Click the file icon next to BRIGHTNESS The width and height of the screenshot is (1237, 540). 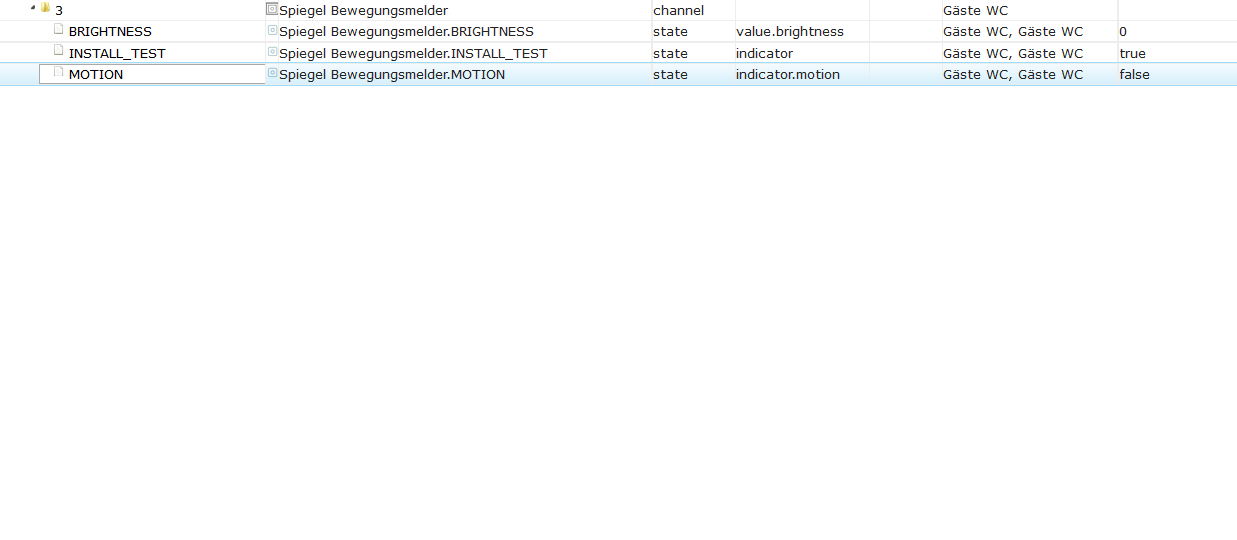pos(58,30)
